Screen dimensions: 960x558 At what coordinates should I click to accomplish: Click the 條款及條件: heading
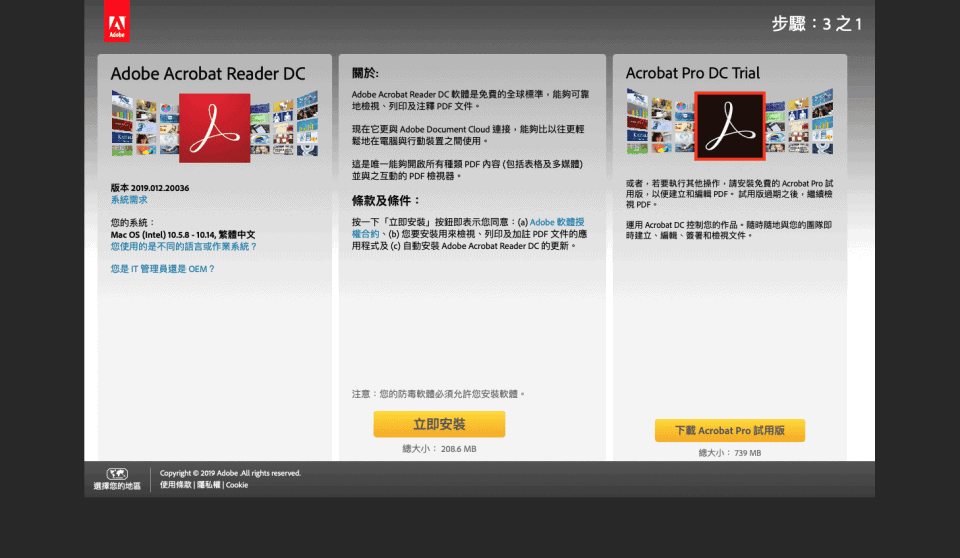point(386,200)
